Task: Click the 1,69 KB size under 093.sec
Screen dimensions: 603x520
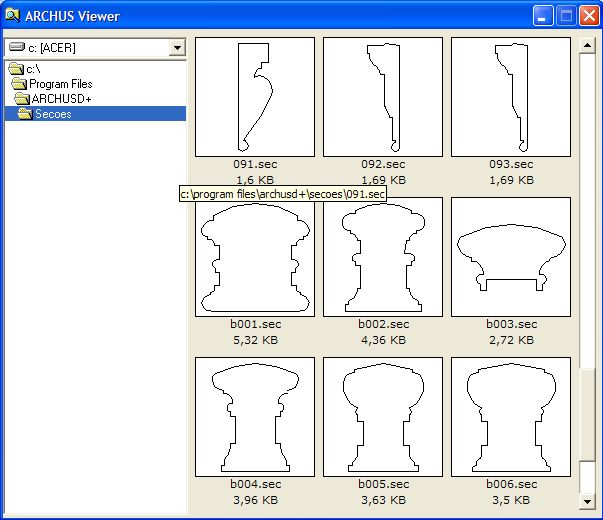Action: tap(511, 180)
